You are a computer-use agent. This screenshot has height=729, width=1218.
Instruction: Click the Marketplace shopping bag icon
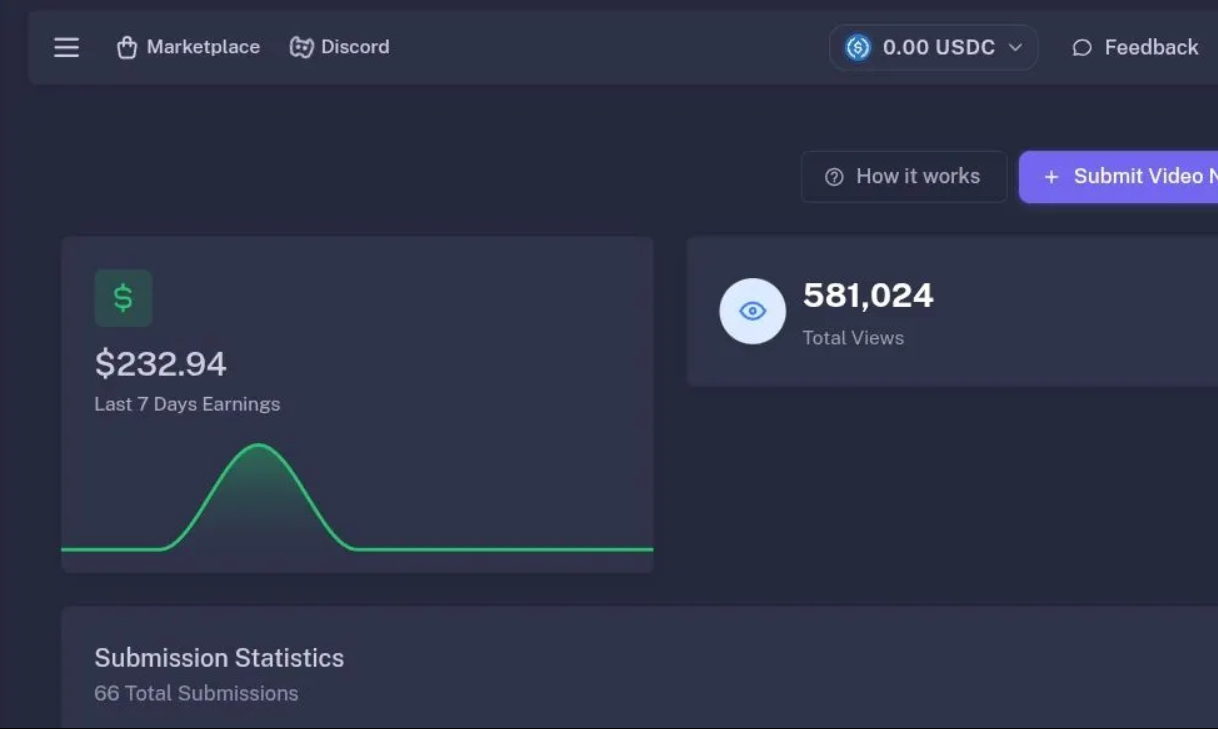(126, 46)
